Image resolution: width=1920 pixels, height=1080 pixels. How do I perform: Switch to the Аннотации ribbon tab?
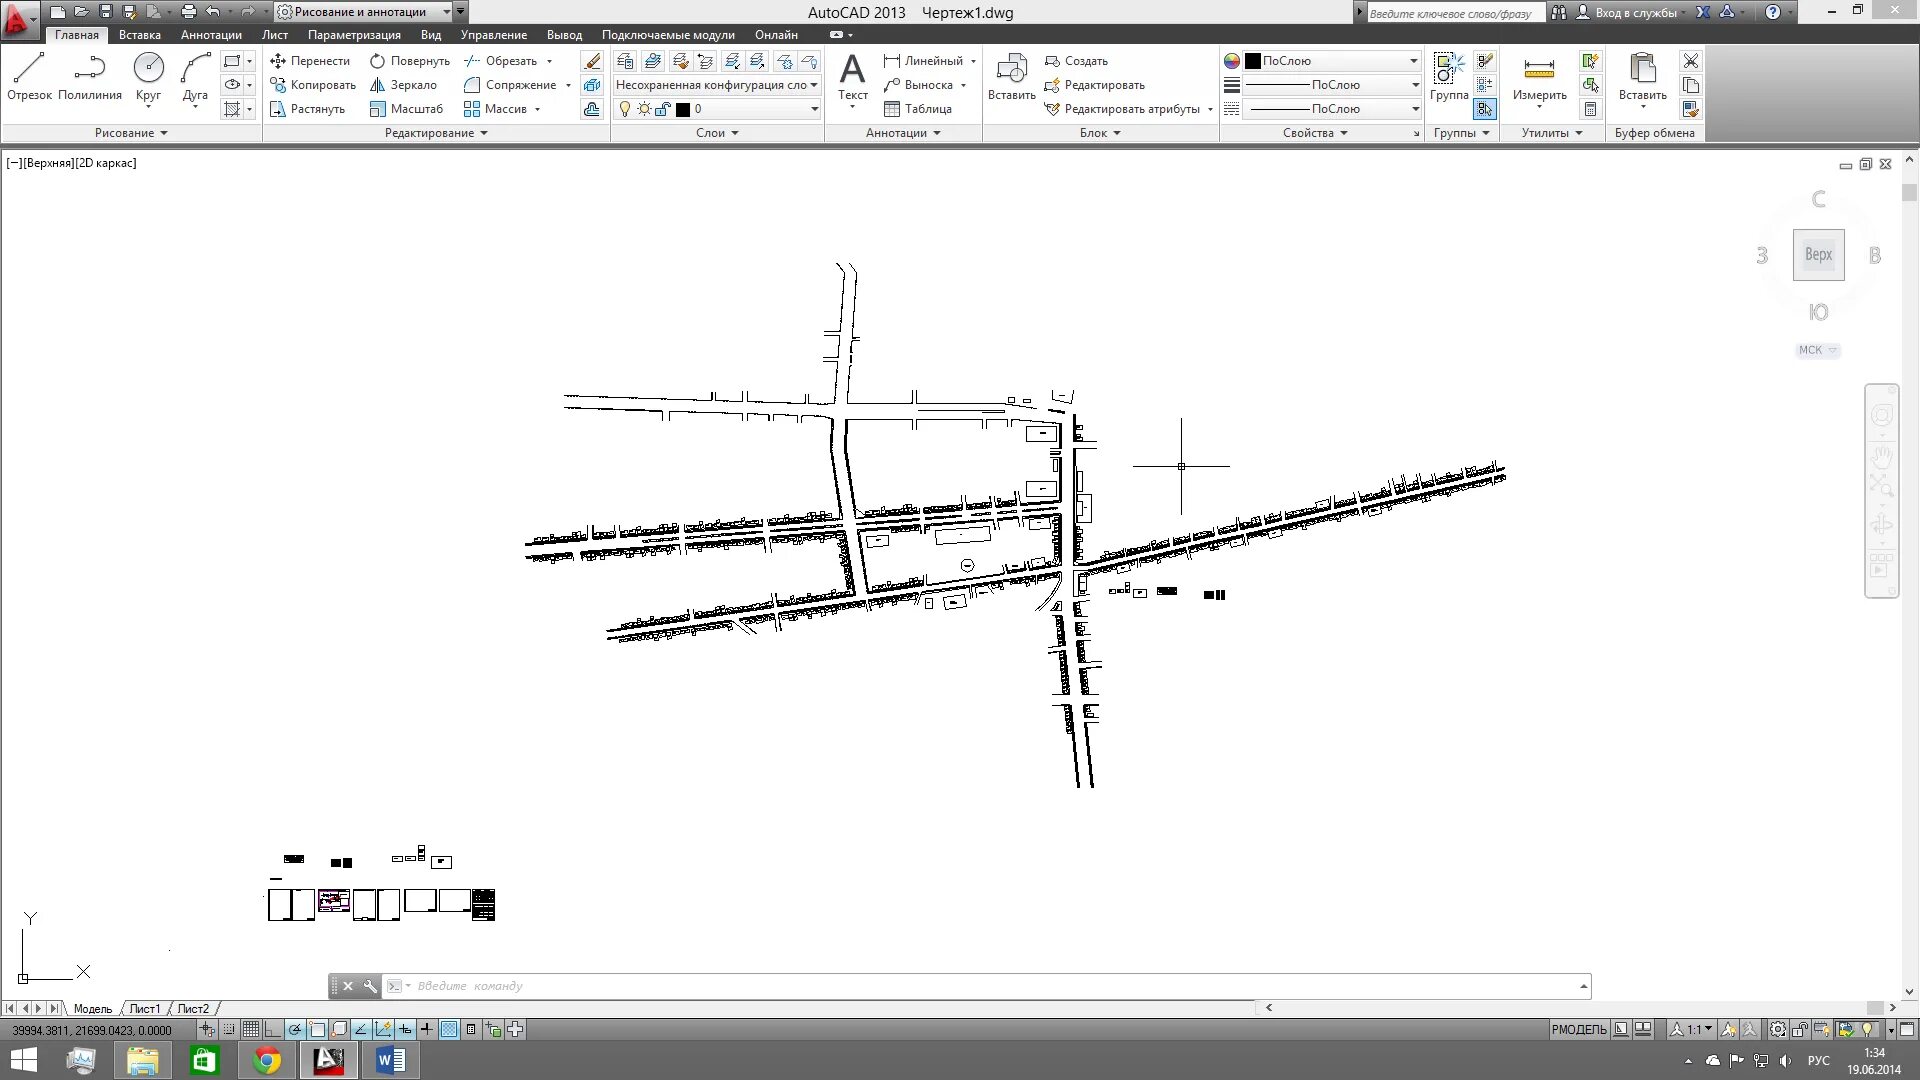coord(211,35)
